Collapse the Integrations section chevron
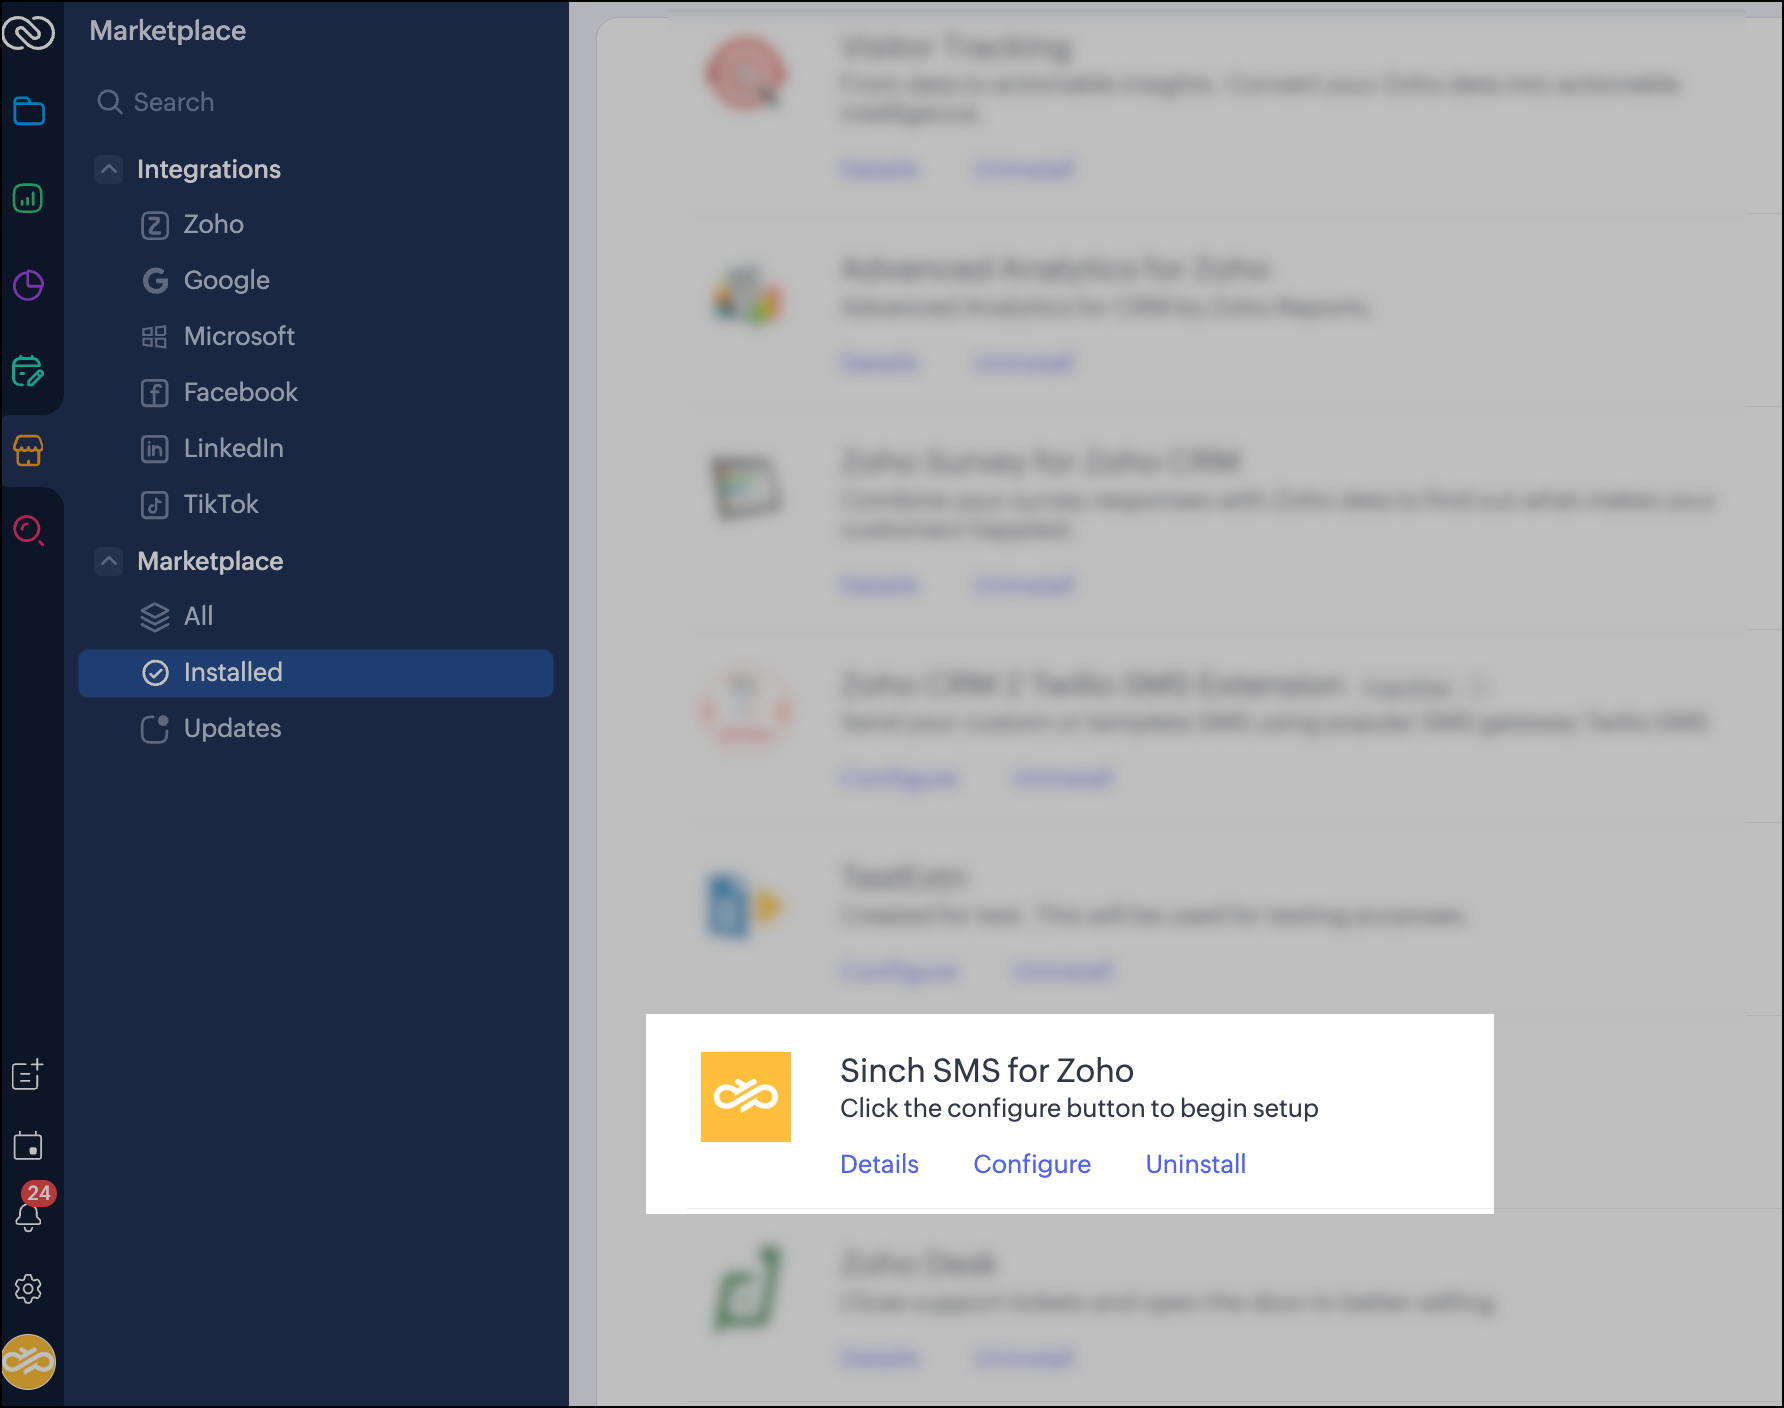This screenshot has width=1784, height=1408. click(109, 169)
